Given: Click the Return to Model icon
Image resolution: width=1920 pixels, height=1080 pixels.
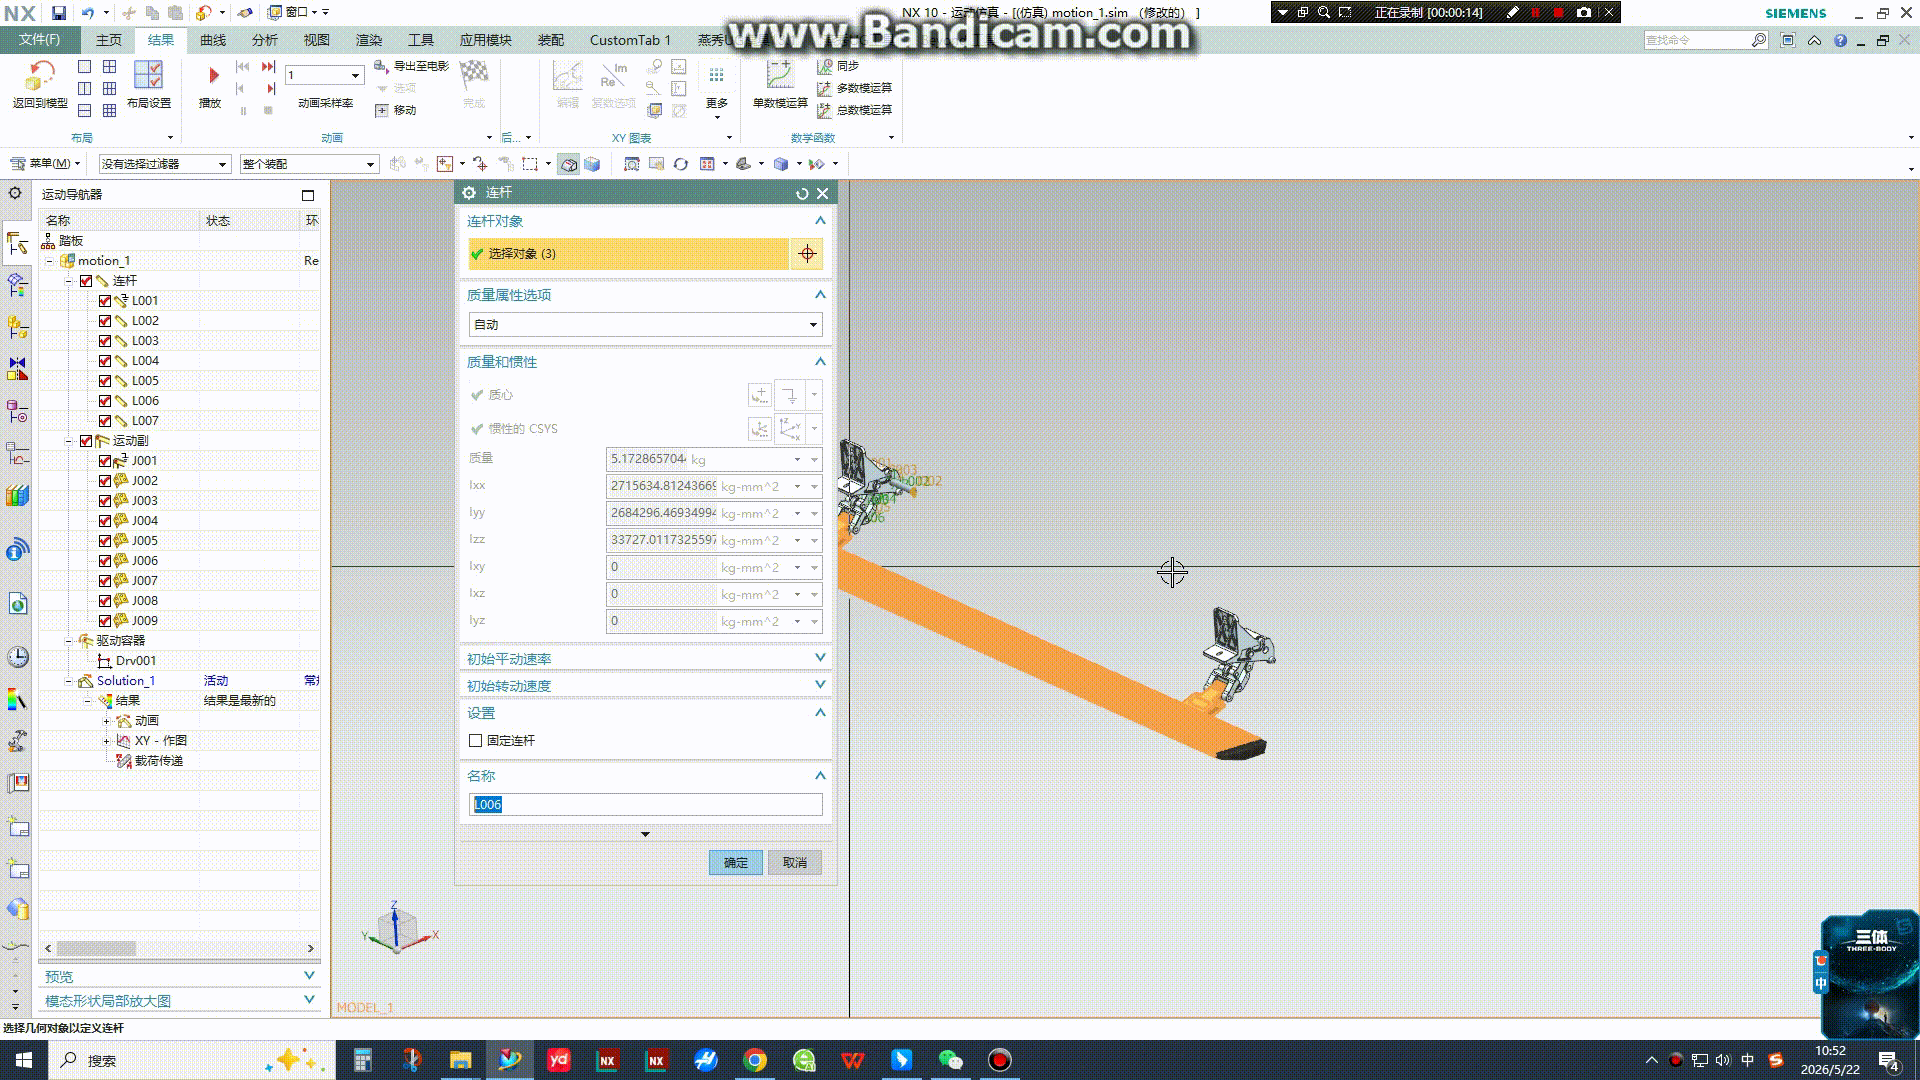Looking at the screenshot, I should coord(40,76).
